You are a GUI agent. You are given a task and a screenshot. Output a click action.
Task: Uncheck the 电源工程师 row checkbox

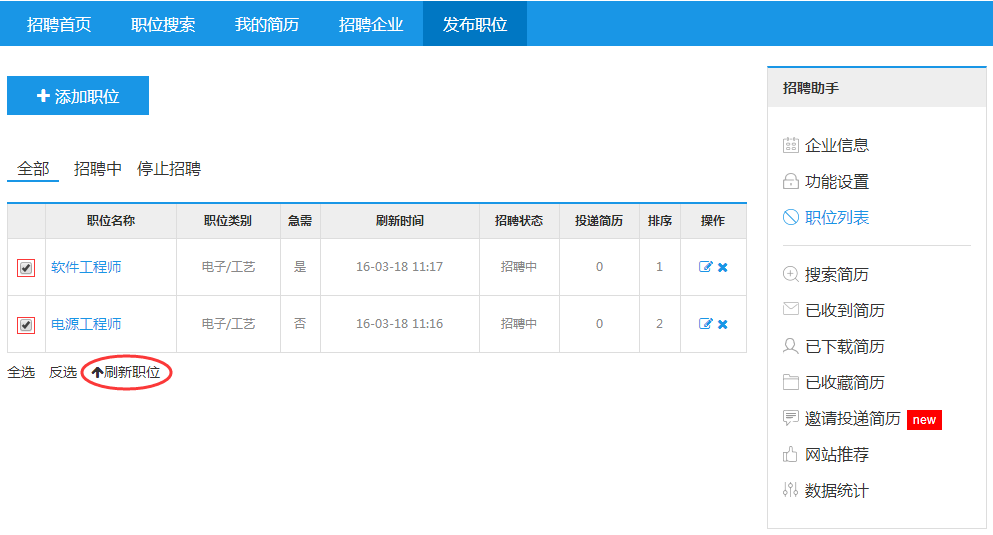click(x=26, y=325)
